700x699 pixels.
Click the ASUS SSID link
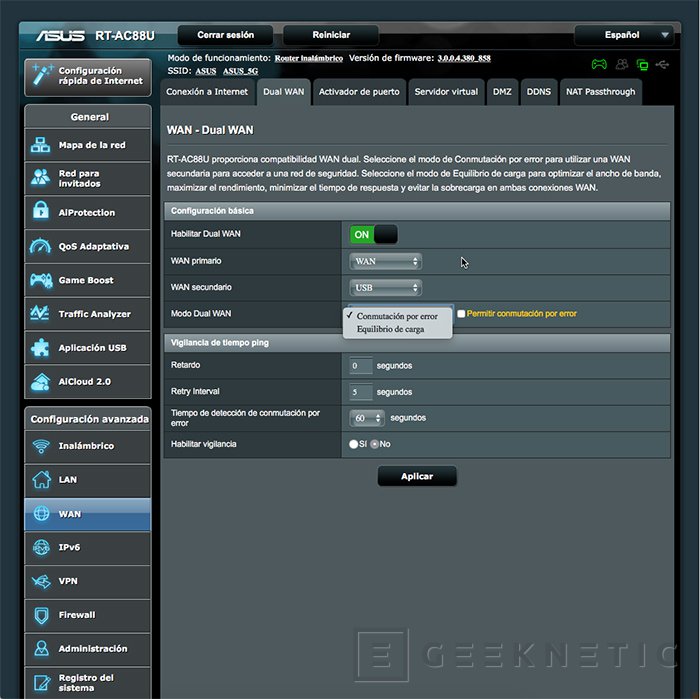[205, 71]
